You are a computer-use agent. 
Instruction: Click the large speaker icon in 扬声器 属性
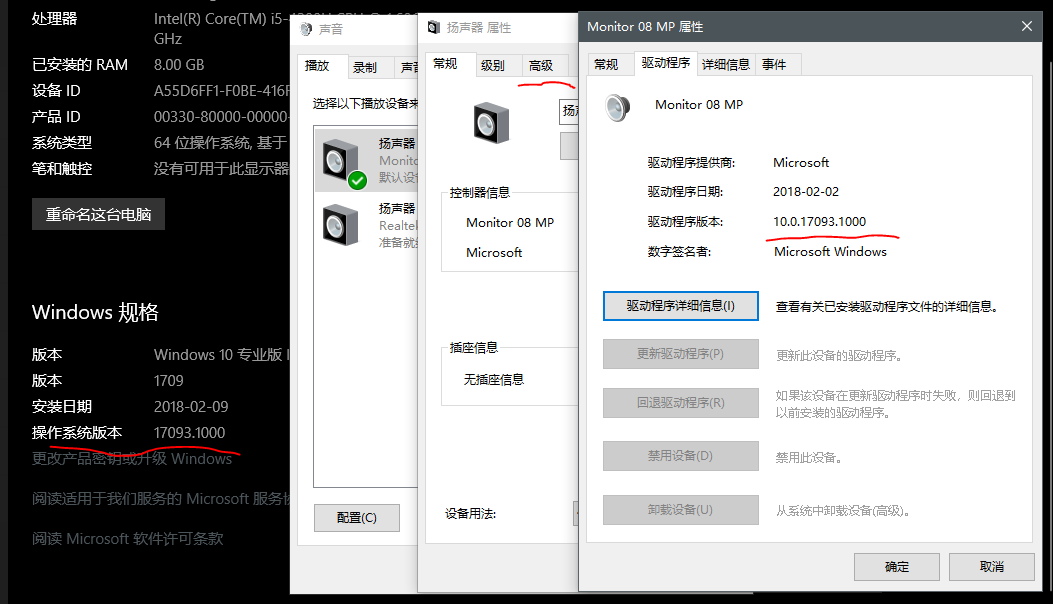coord(491,122)
